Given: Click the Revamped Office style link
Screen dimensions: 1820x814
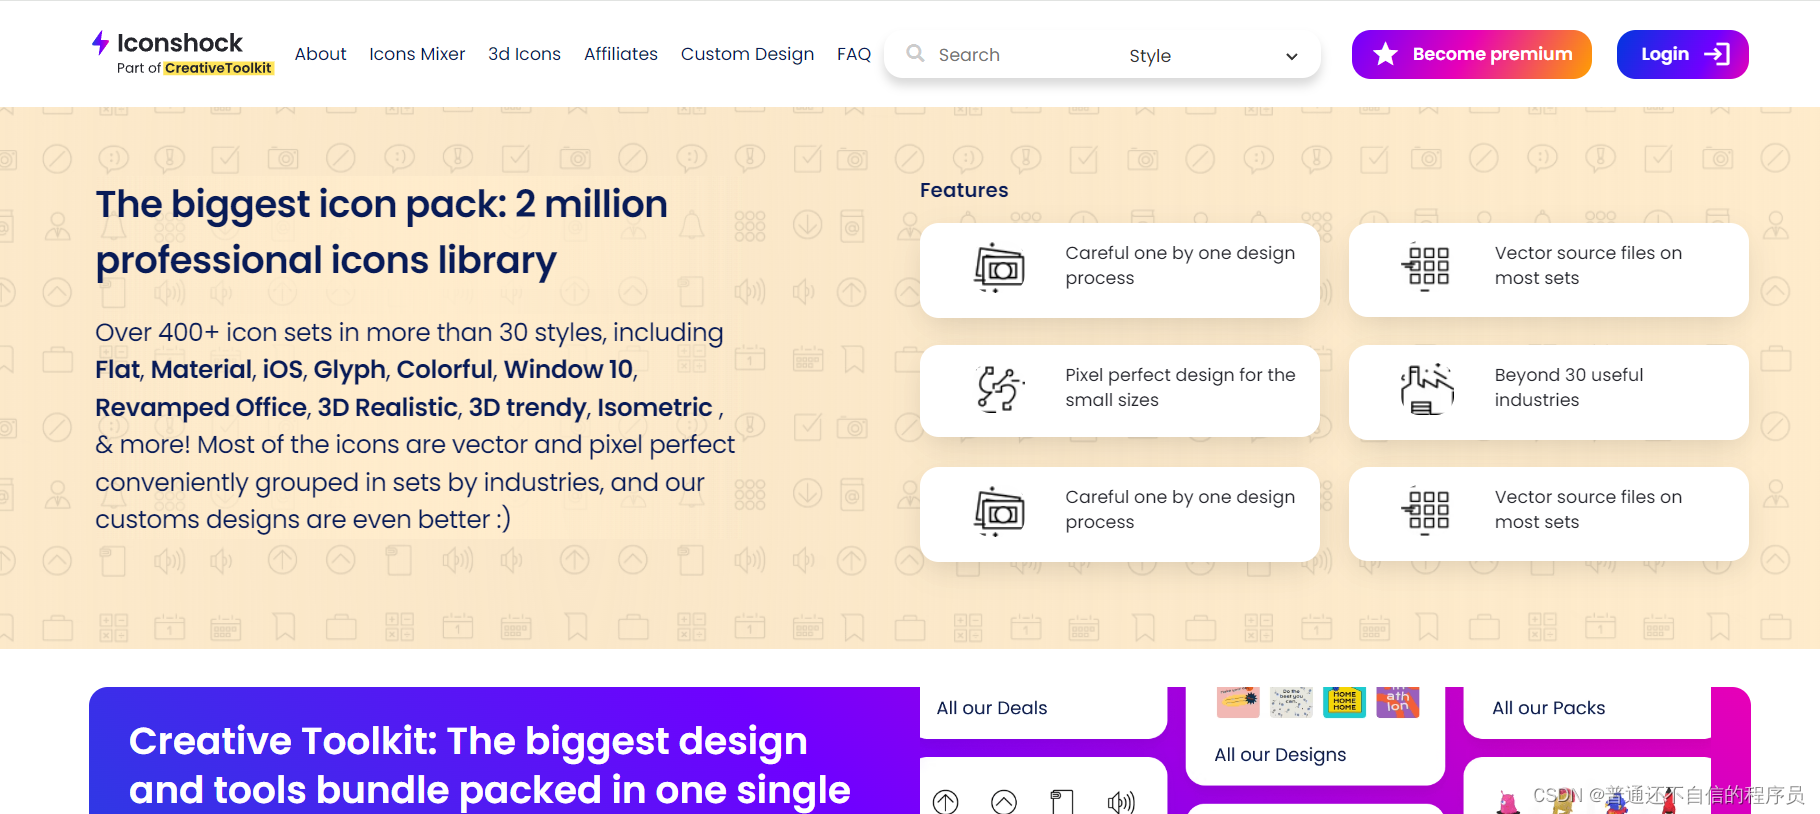Looking at the screenshot, I should click(x=201, y=408).
